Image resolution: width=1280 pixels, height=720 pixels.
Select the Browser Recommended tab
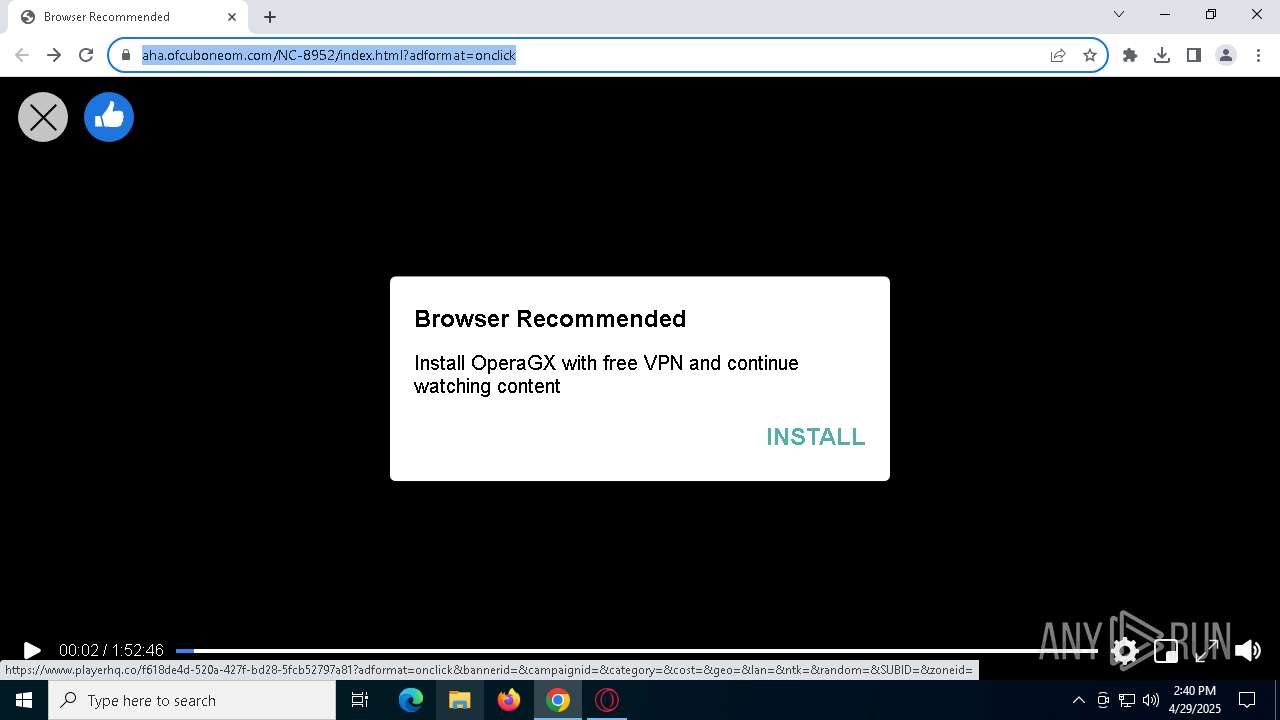click(x=127, y=17)
